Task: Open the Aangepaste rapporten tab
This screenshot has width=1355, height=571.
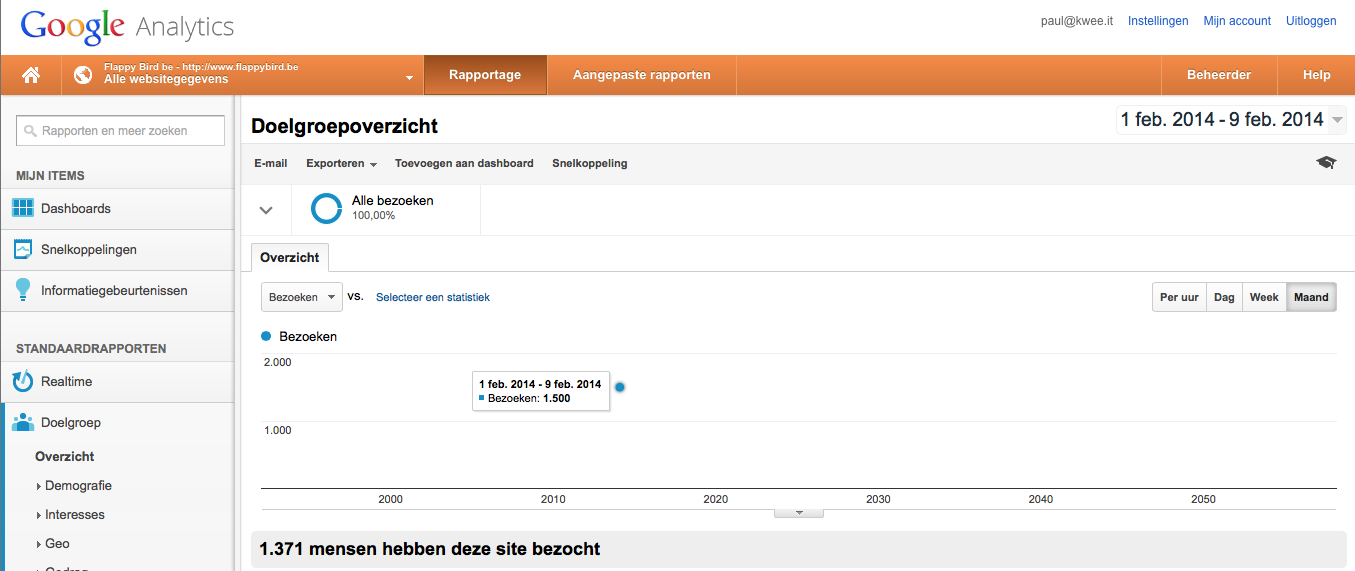Action: coord(641,75)
